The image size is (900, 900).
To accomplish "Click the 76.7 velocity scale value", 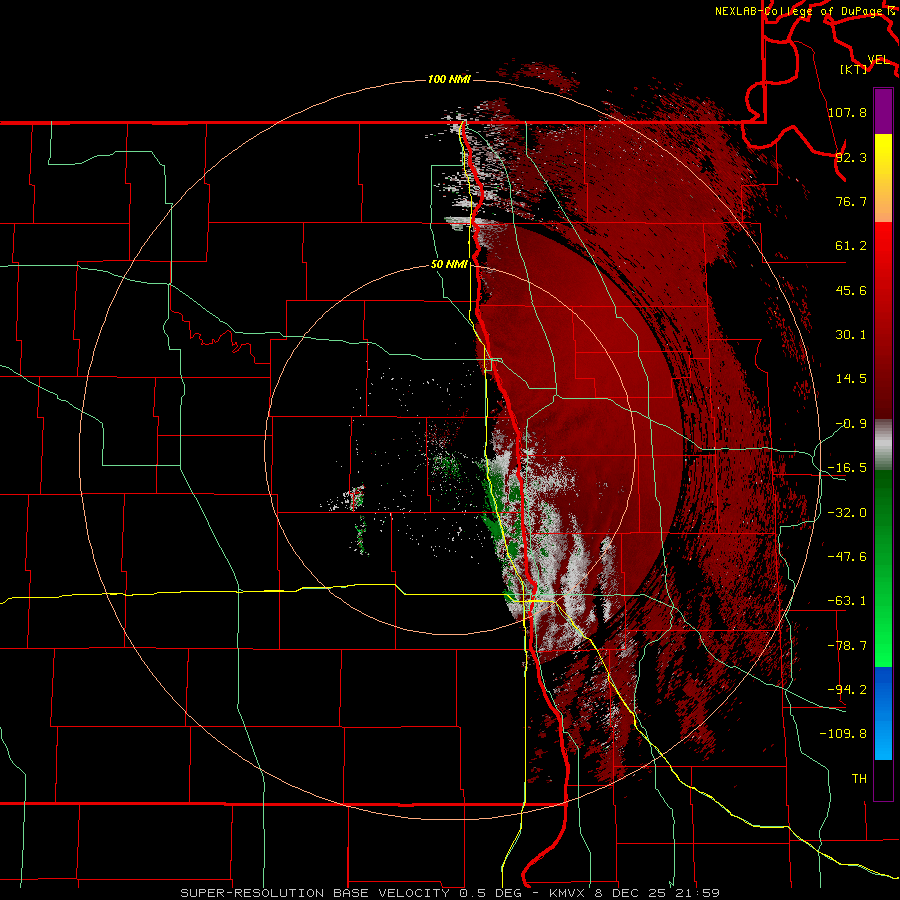I will coord(851,201).
